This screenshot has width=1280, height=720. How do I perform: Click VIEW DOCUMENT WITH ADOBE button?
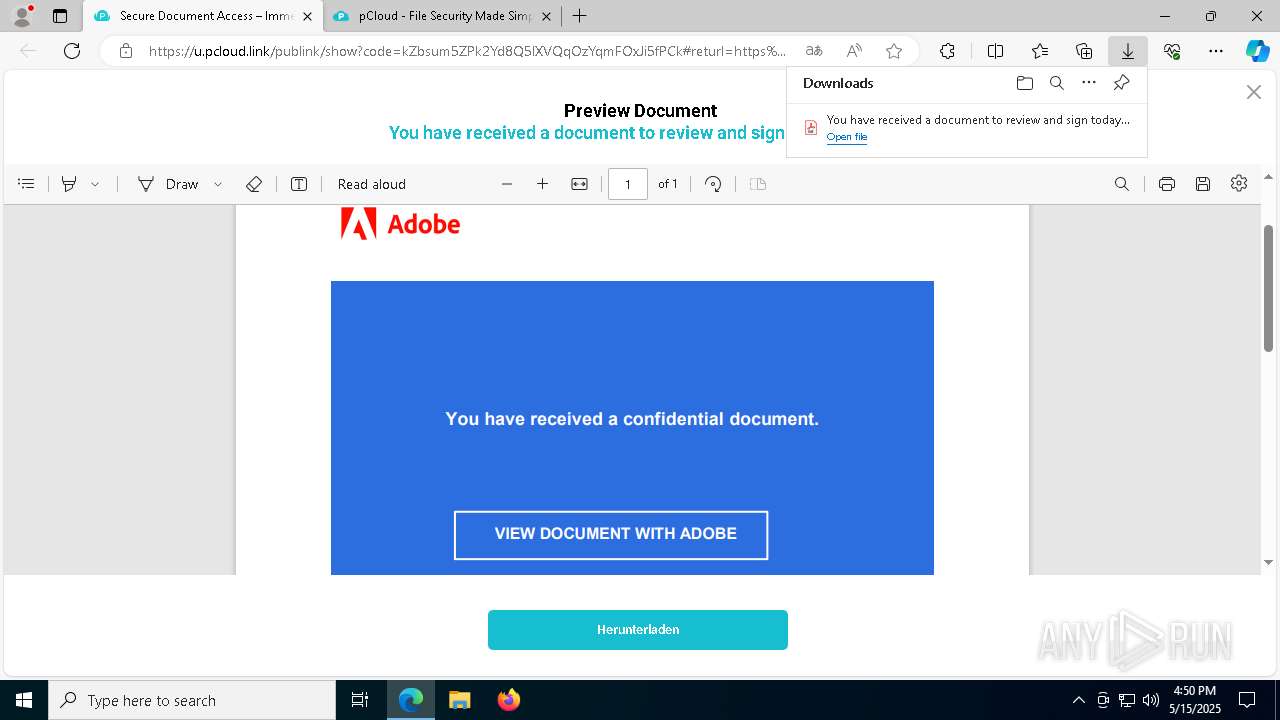[611, 535]
